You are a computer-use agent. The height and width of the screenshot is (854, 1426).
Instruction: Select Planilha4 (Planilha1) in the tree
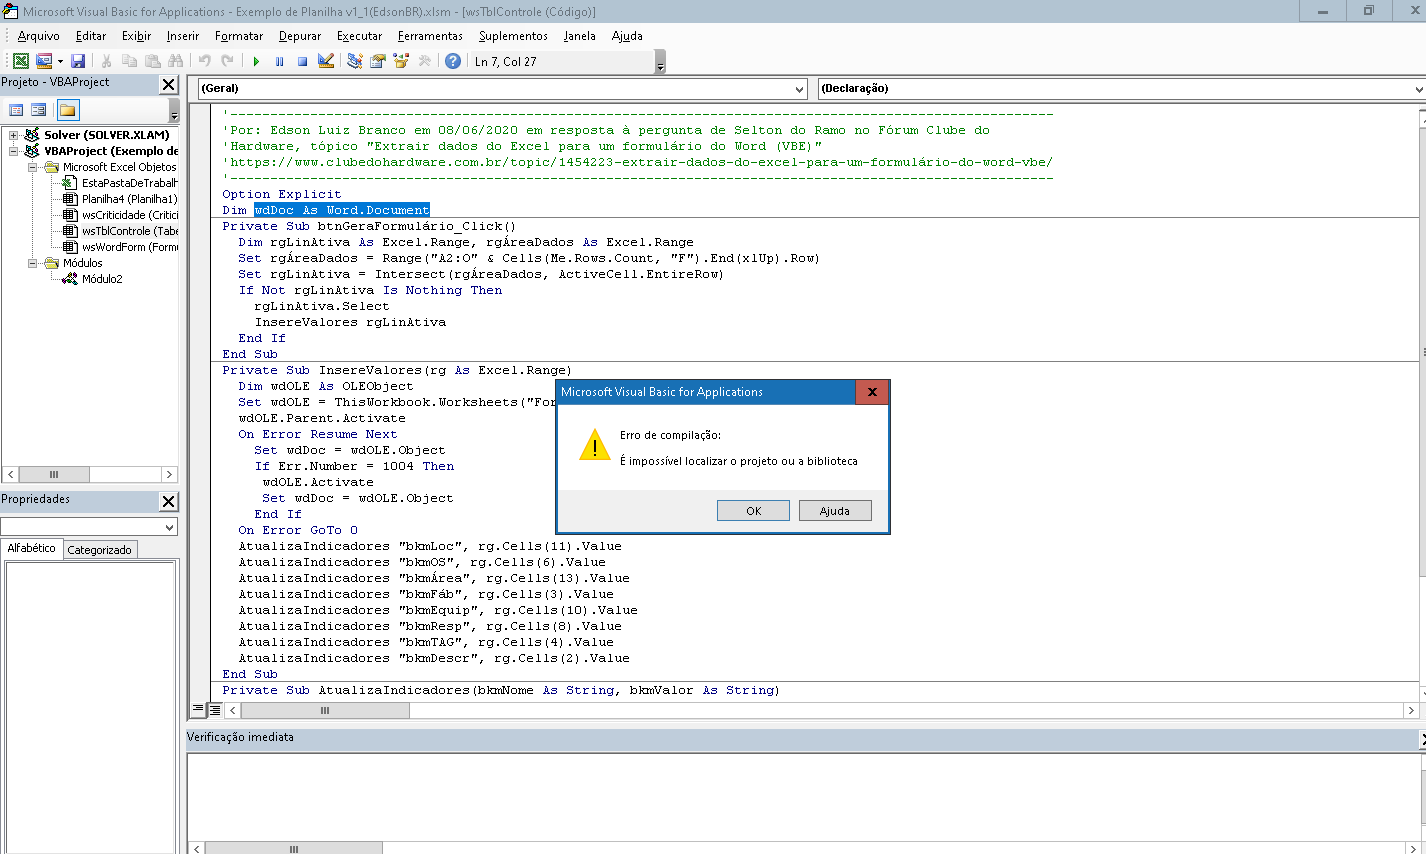pyautogui.click(x=129, y=199)
